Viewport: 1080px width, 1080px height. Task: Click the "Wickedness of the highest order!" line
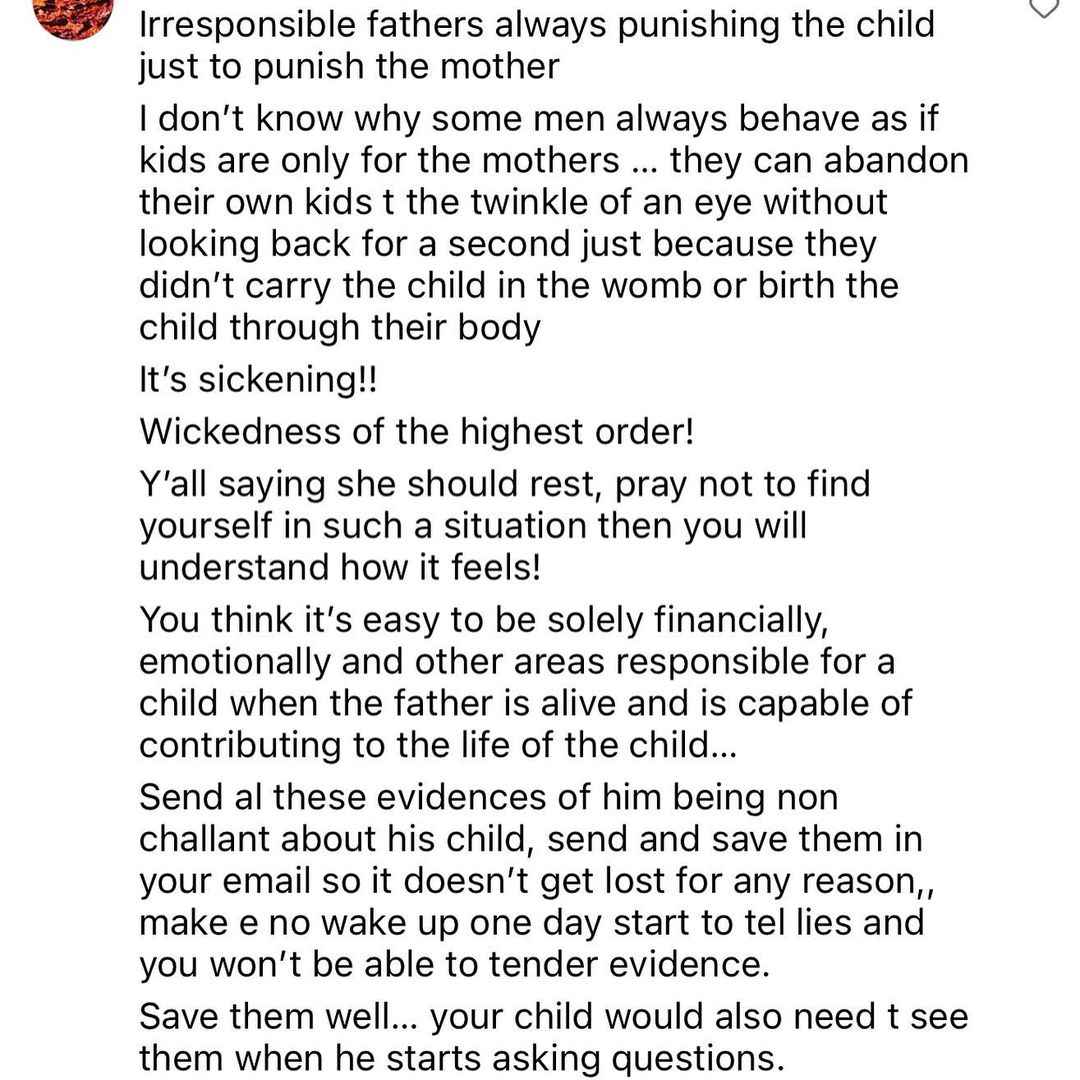[x=417, y=432]
